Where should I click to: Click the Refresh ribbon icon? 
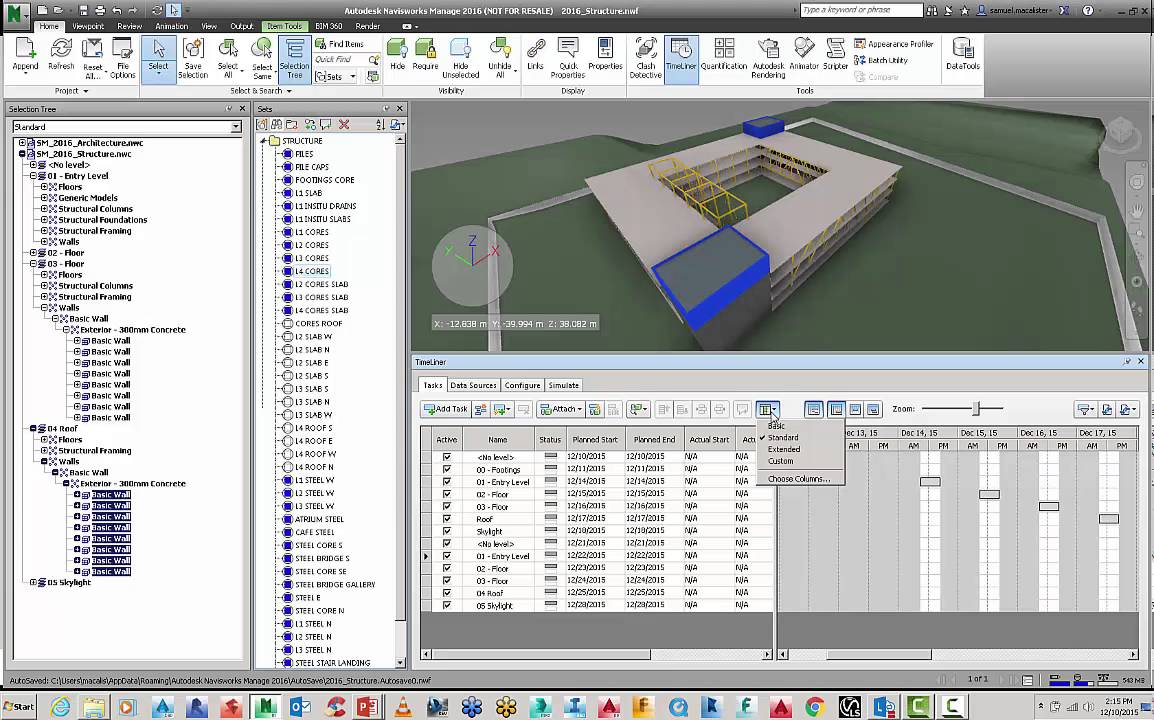coord(61,55)
